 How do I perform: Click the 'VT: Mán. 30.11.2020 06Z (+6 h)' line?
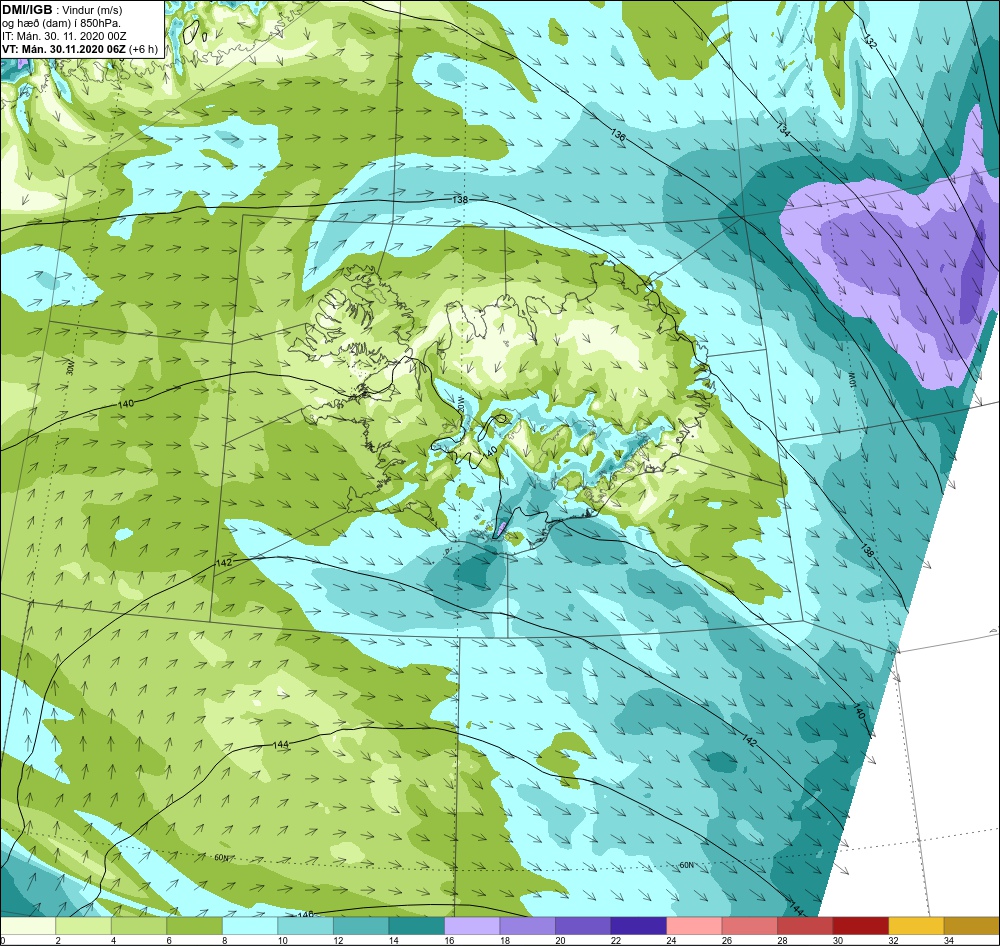coord(80,49)
